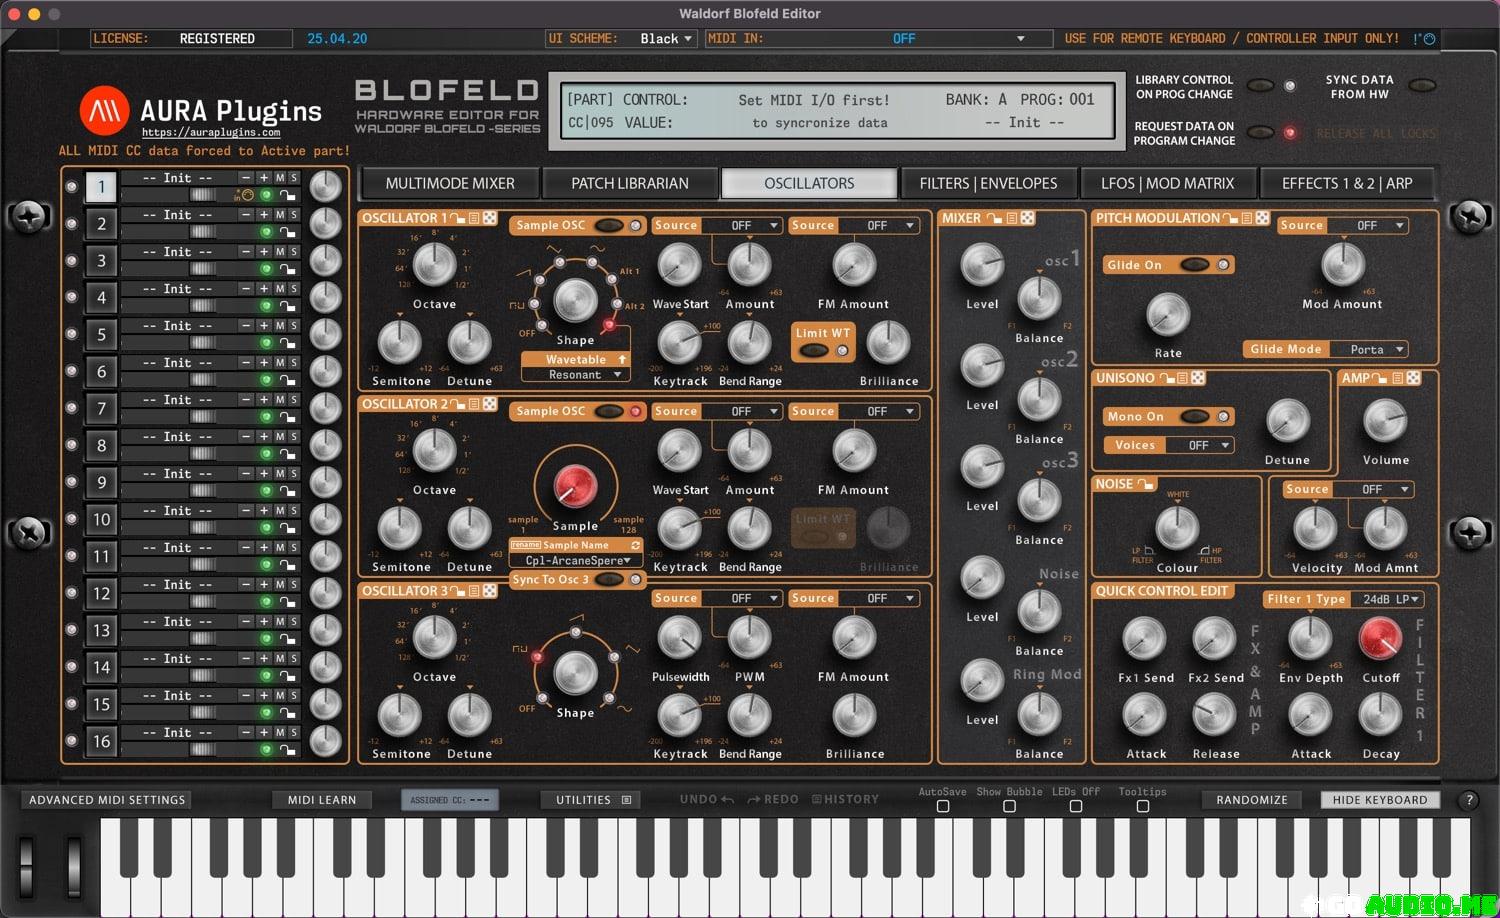Viewport: 1500px width, 918px height.
Task: Click the Oscillator 2 list icon
Action: coord(474,404)
